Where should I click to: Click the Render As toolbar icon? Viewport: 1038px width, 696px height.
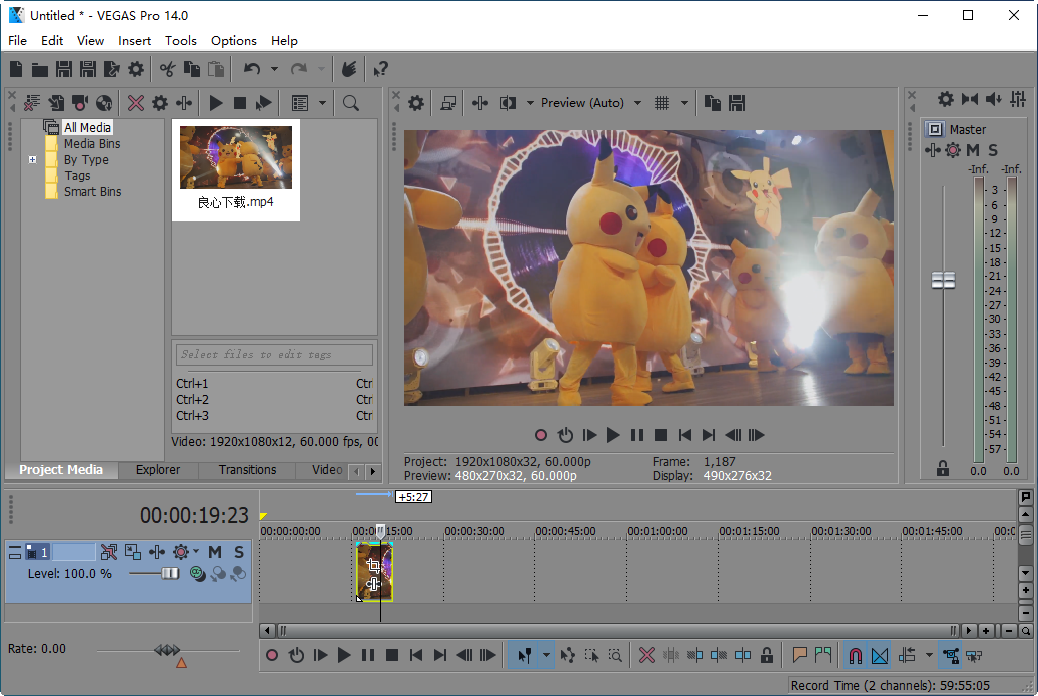pyautogui.click(x=111, y=69)
